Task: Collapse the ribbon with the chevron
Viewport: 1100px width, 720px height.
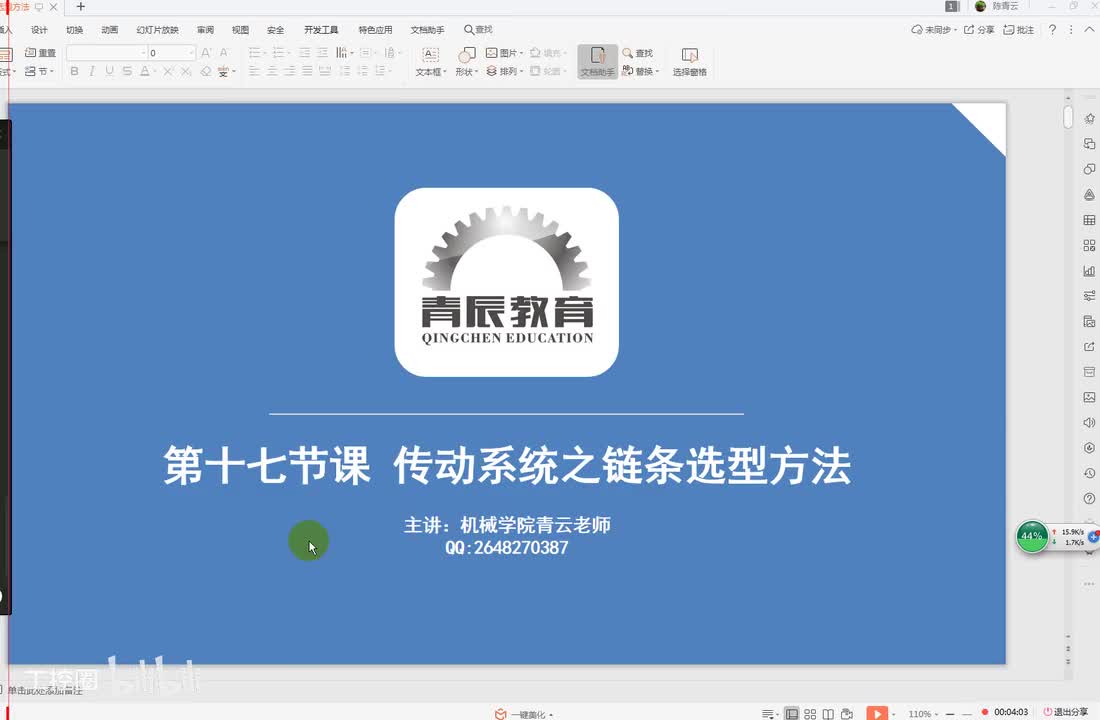Action: [x=1089, y=29]
